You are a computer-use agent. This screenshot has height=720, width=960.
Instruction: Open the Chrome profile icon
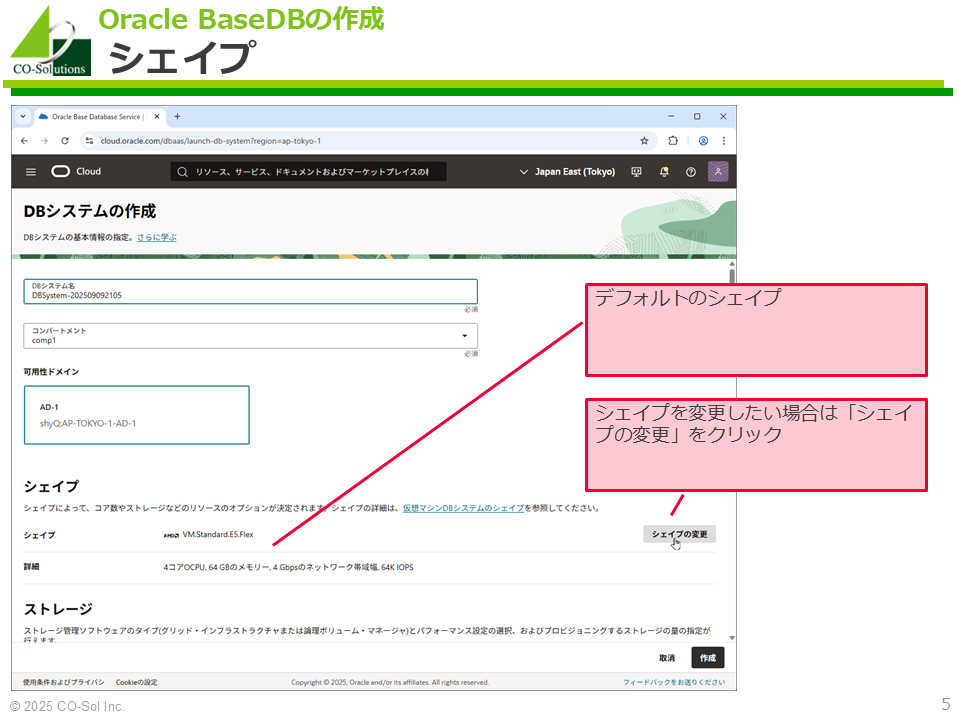coord(703,141)
